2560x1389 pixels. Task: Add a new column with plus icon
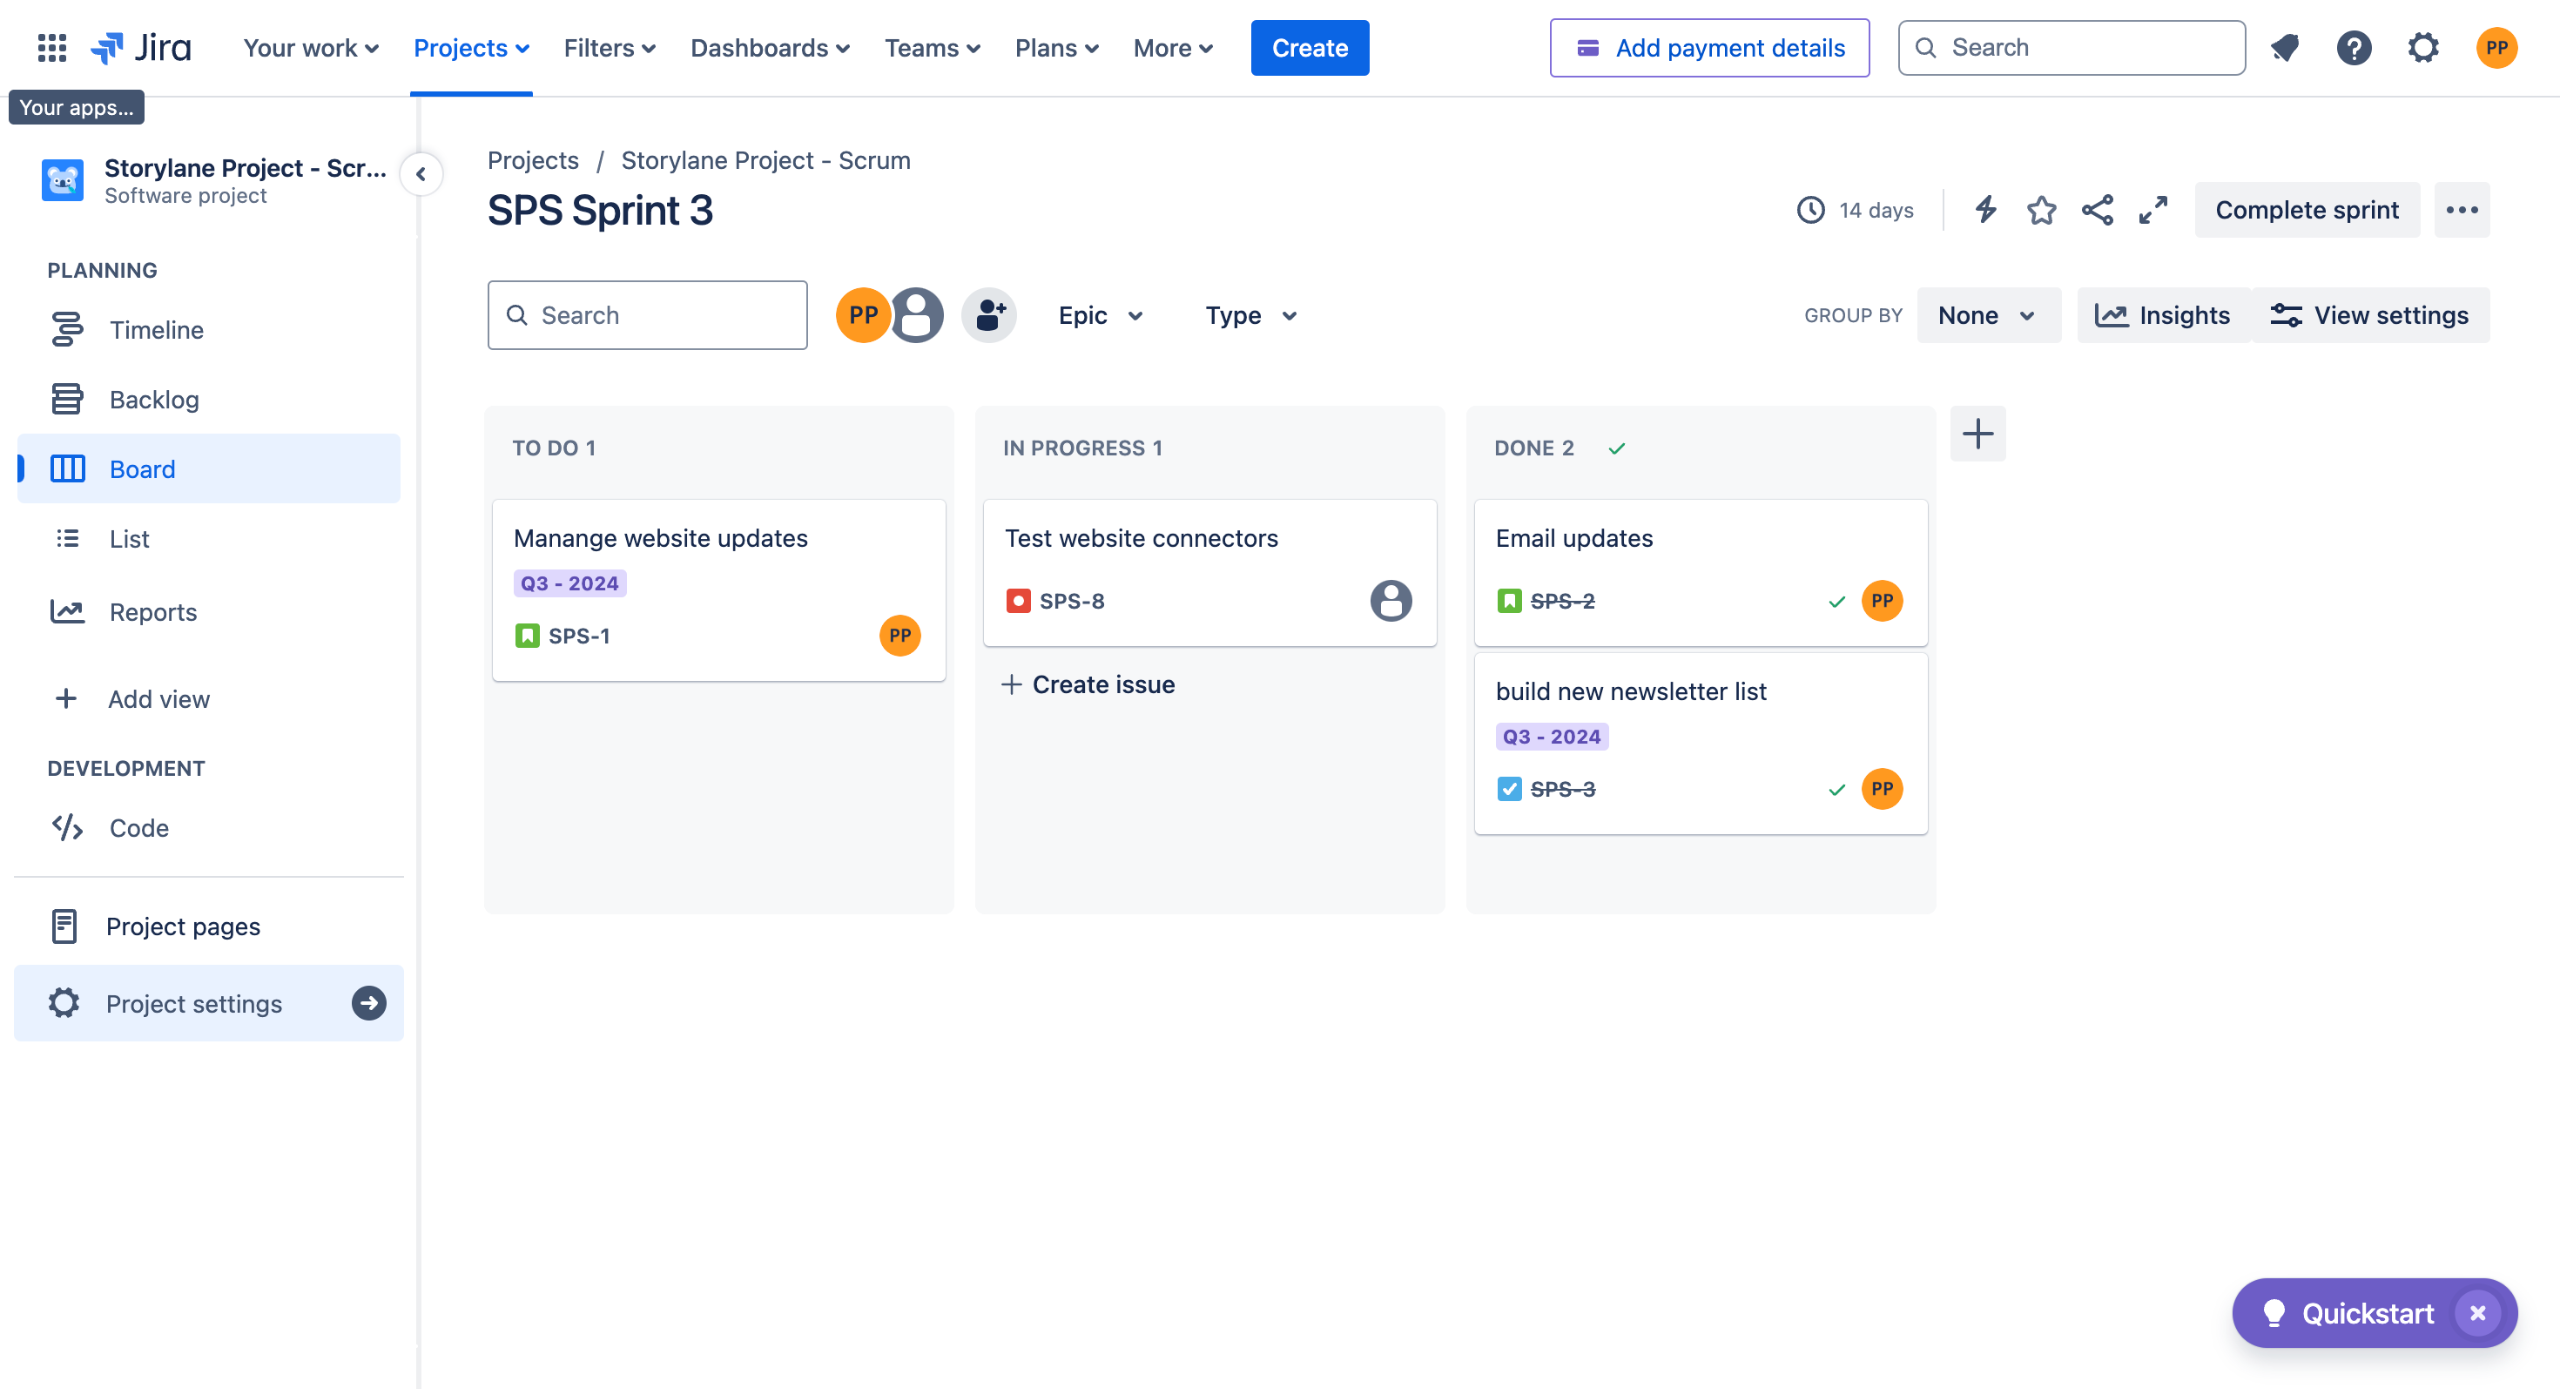pos(1977,434)
